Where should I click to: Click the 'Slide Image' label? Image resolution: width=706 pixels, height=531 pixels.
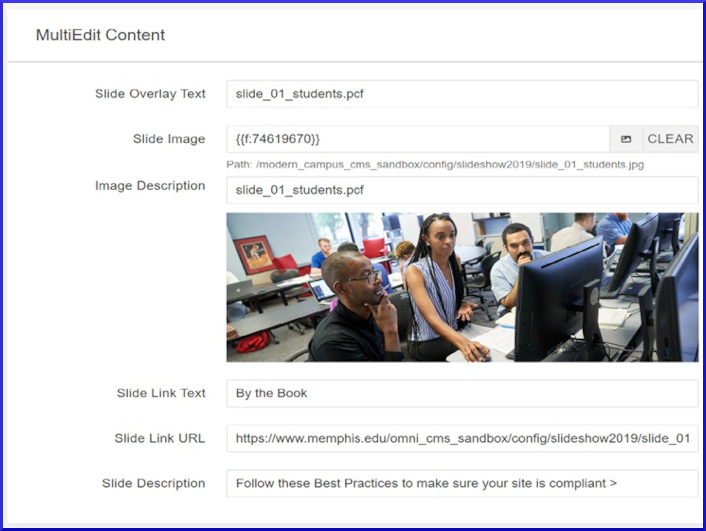[169, 139]
